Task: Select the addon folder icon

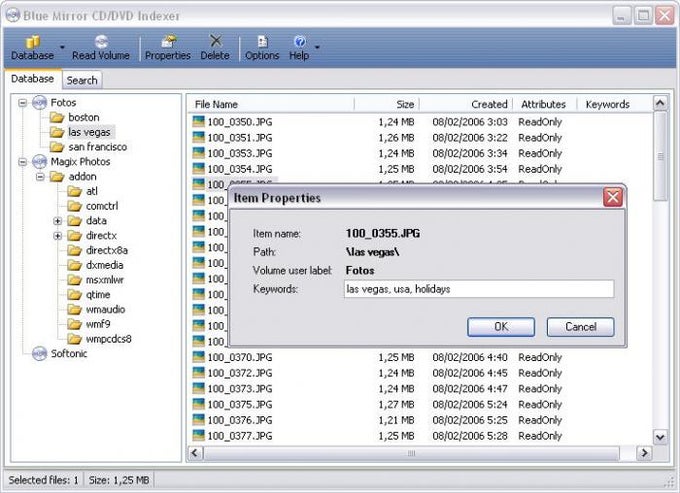Action: [x=57, y=176]
